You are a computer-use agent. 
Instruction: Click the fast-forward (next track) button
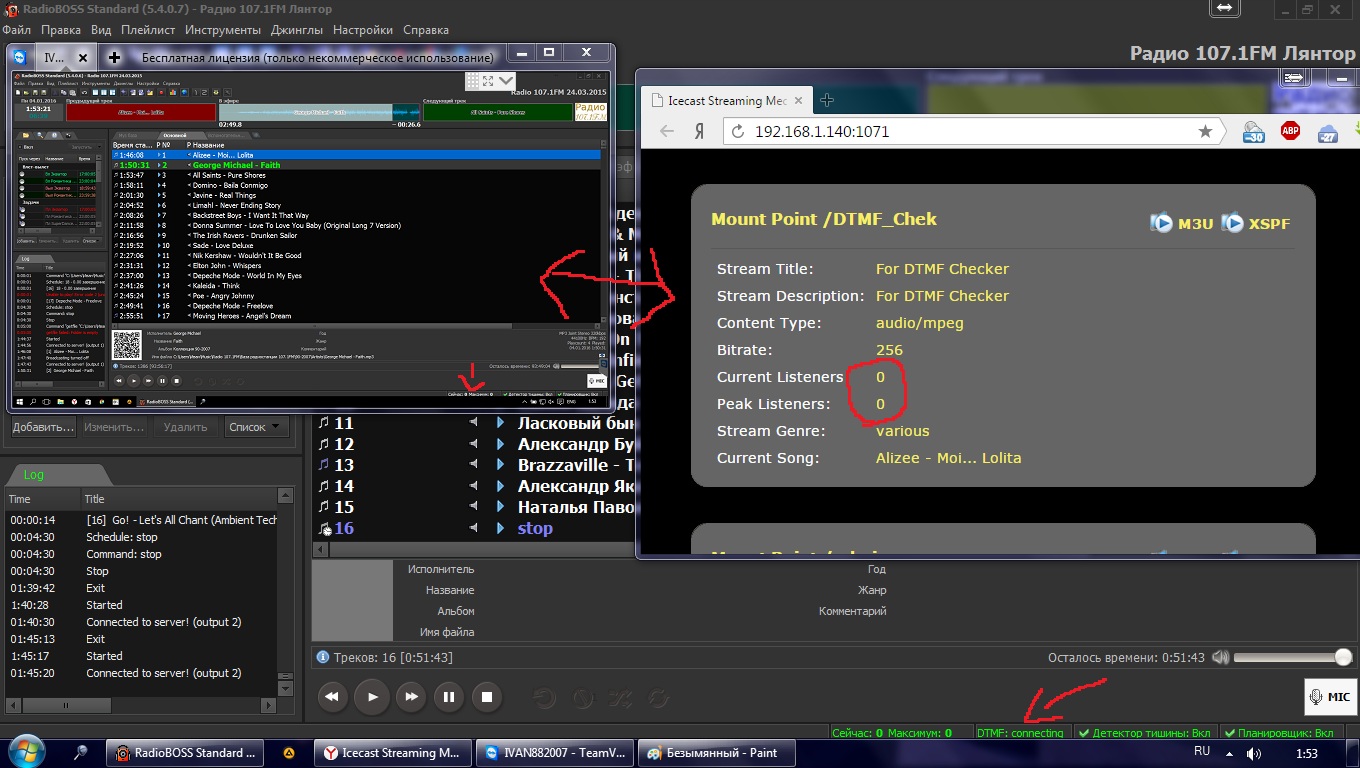tap(410, 697)
